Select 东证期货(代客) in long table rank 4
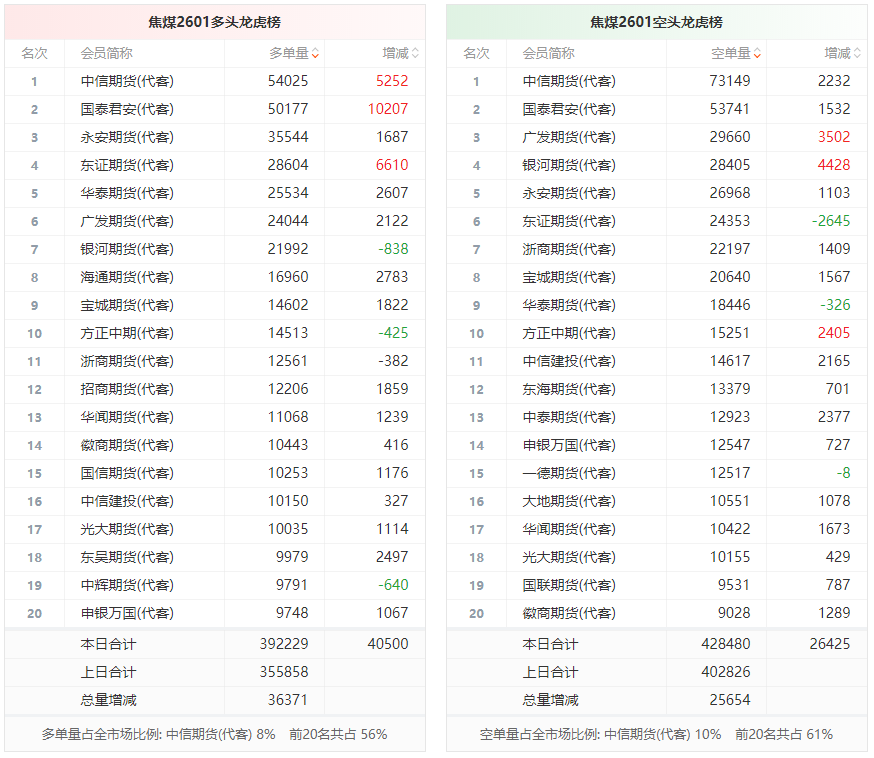Screen dimensions: 874x758 (127, 166)
